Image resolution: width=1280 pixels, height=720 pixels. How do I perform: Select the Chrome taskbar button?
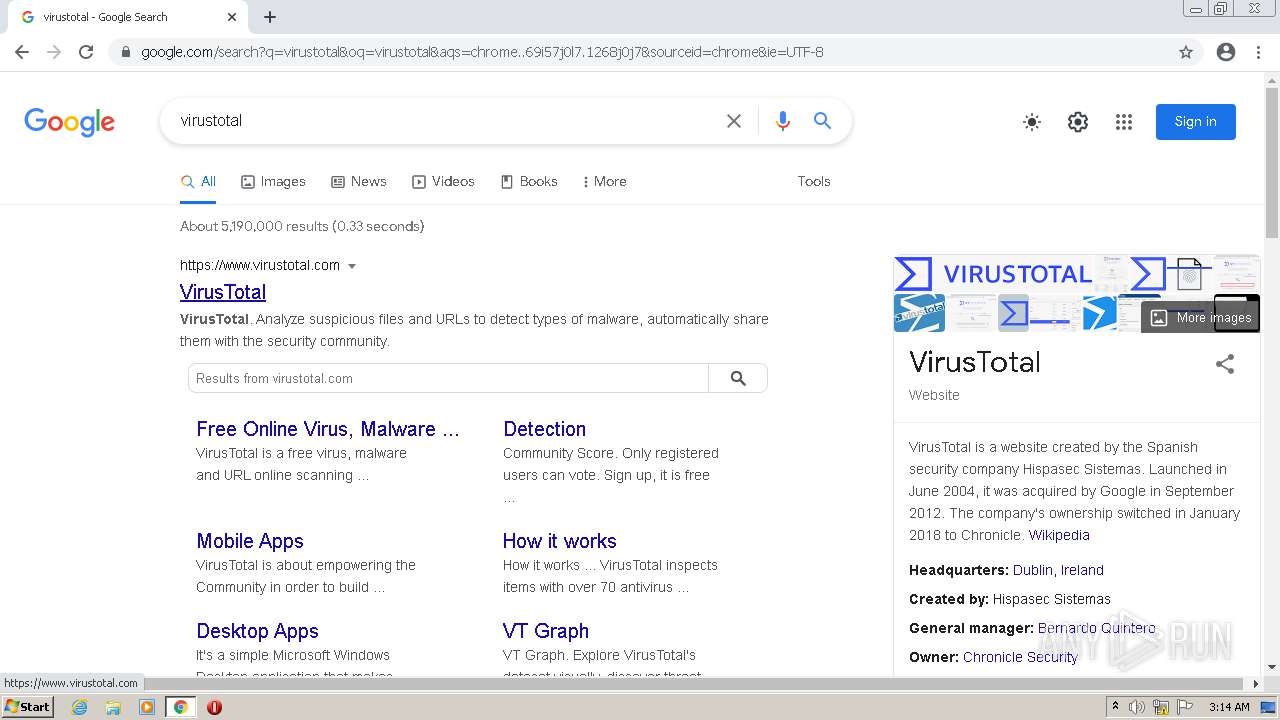(180, 707)
